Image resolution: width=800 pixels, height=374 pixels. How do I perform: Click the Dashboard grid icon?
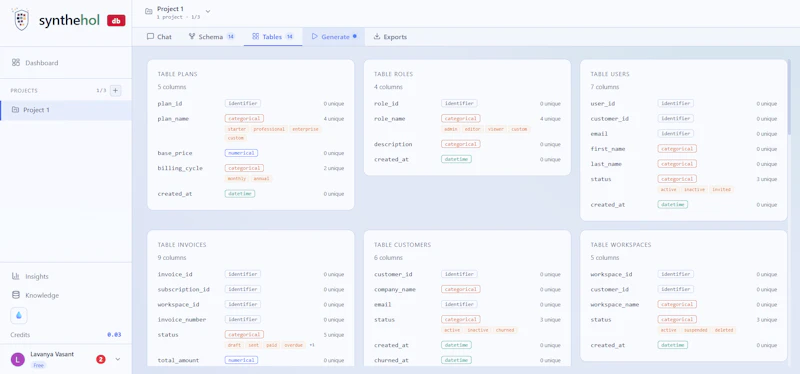[16, 62]
